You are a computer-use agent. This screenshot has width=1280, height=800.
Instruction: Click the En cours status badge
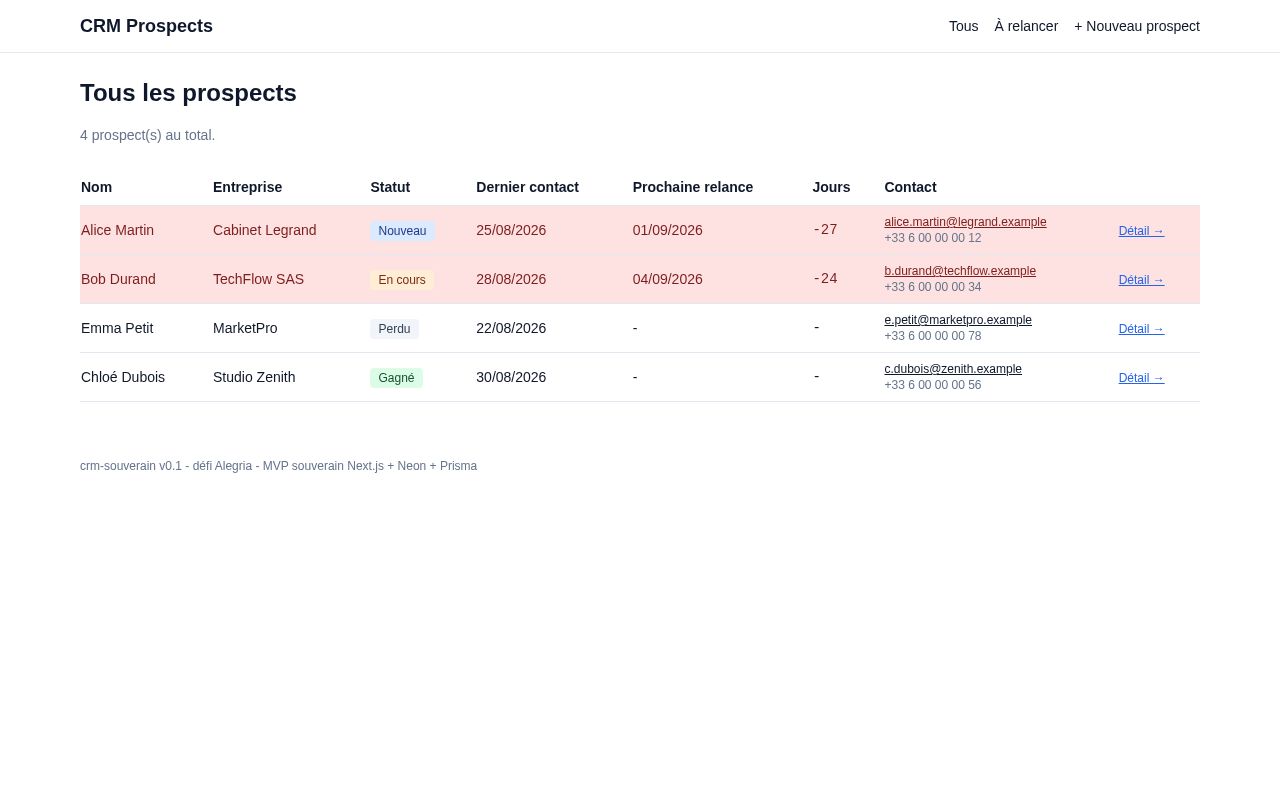click(402, 280)
